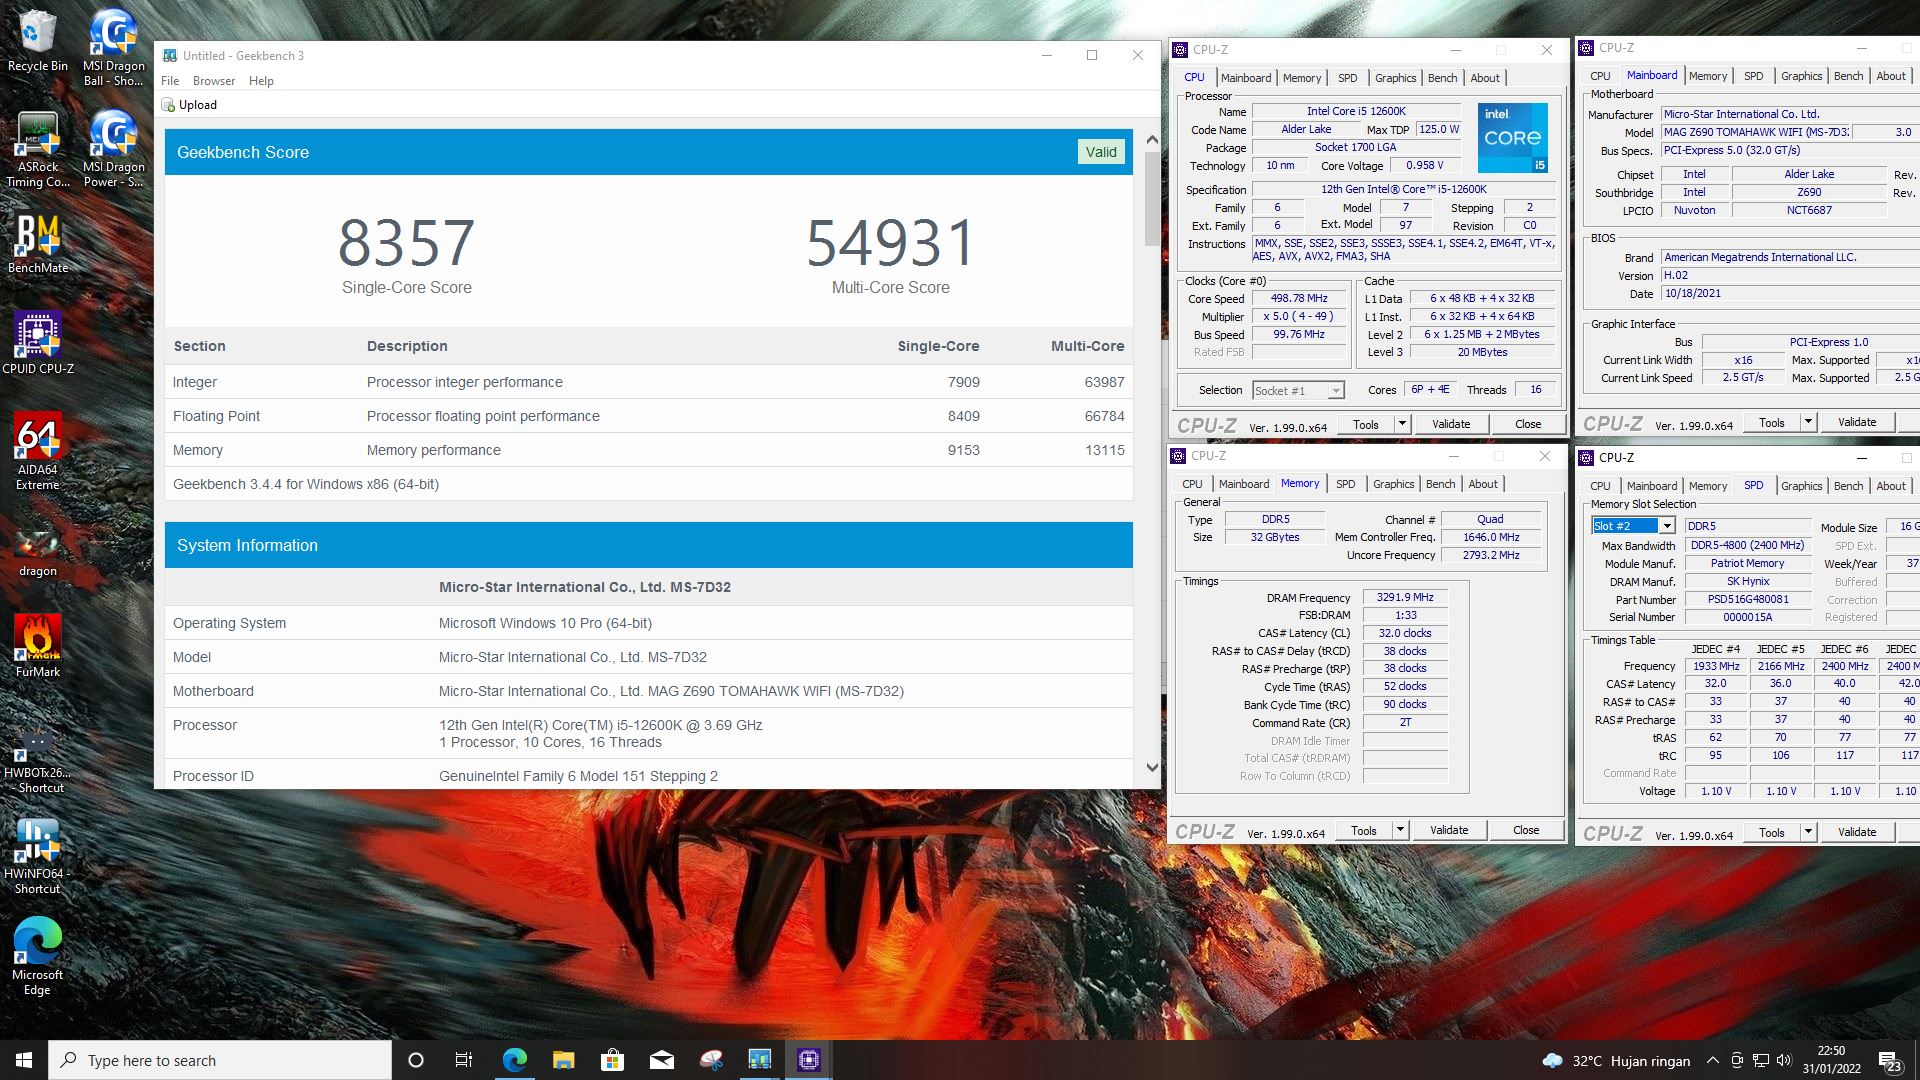Open Cortana circle in taskbar
This screenshot has height=1080, width=1920.
416,1060
